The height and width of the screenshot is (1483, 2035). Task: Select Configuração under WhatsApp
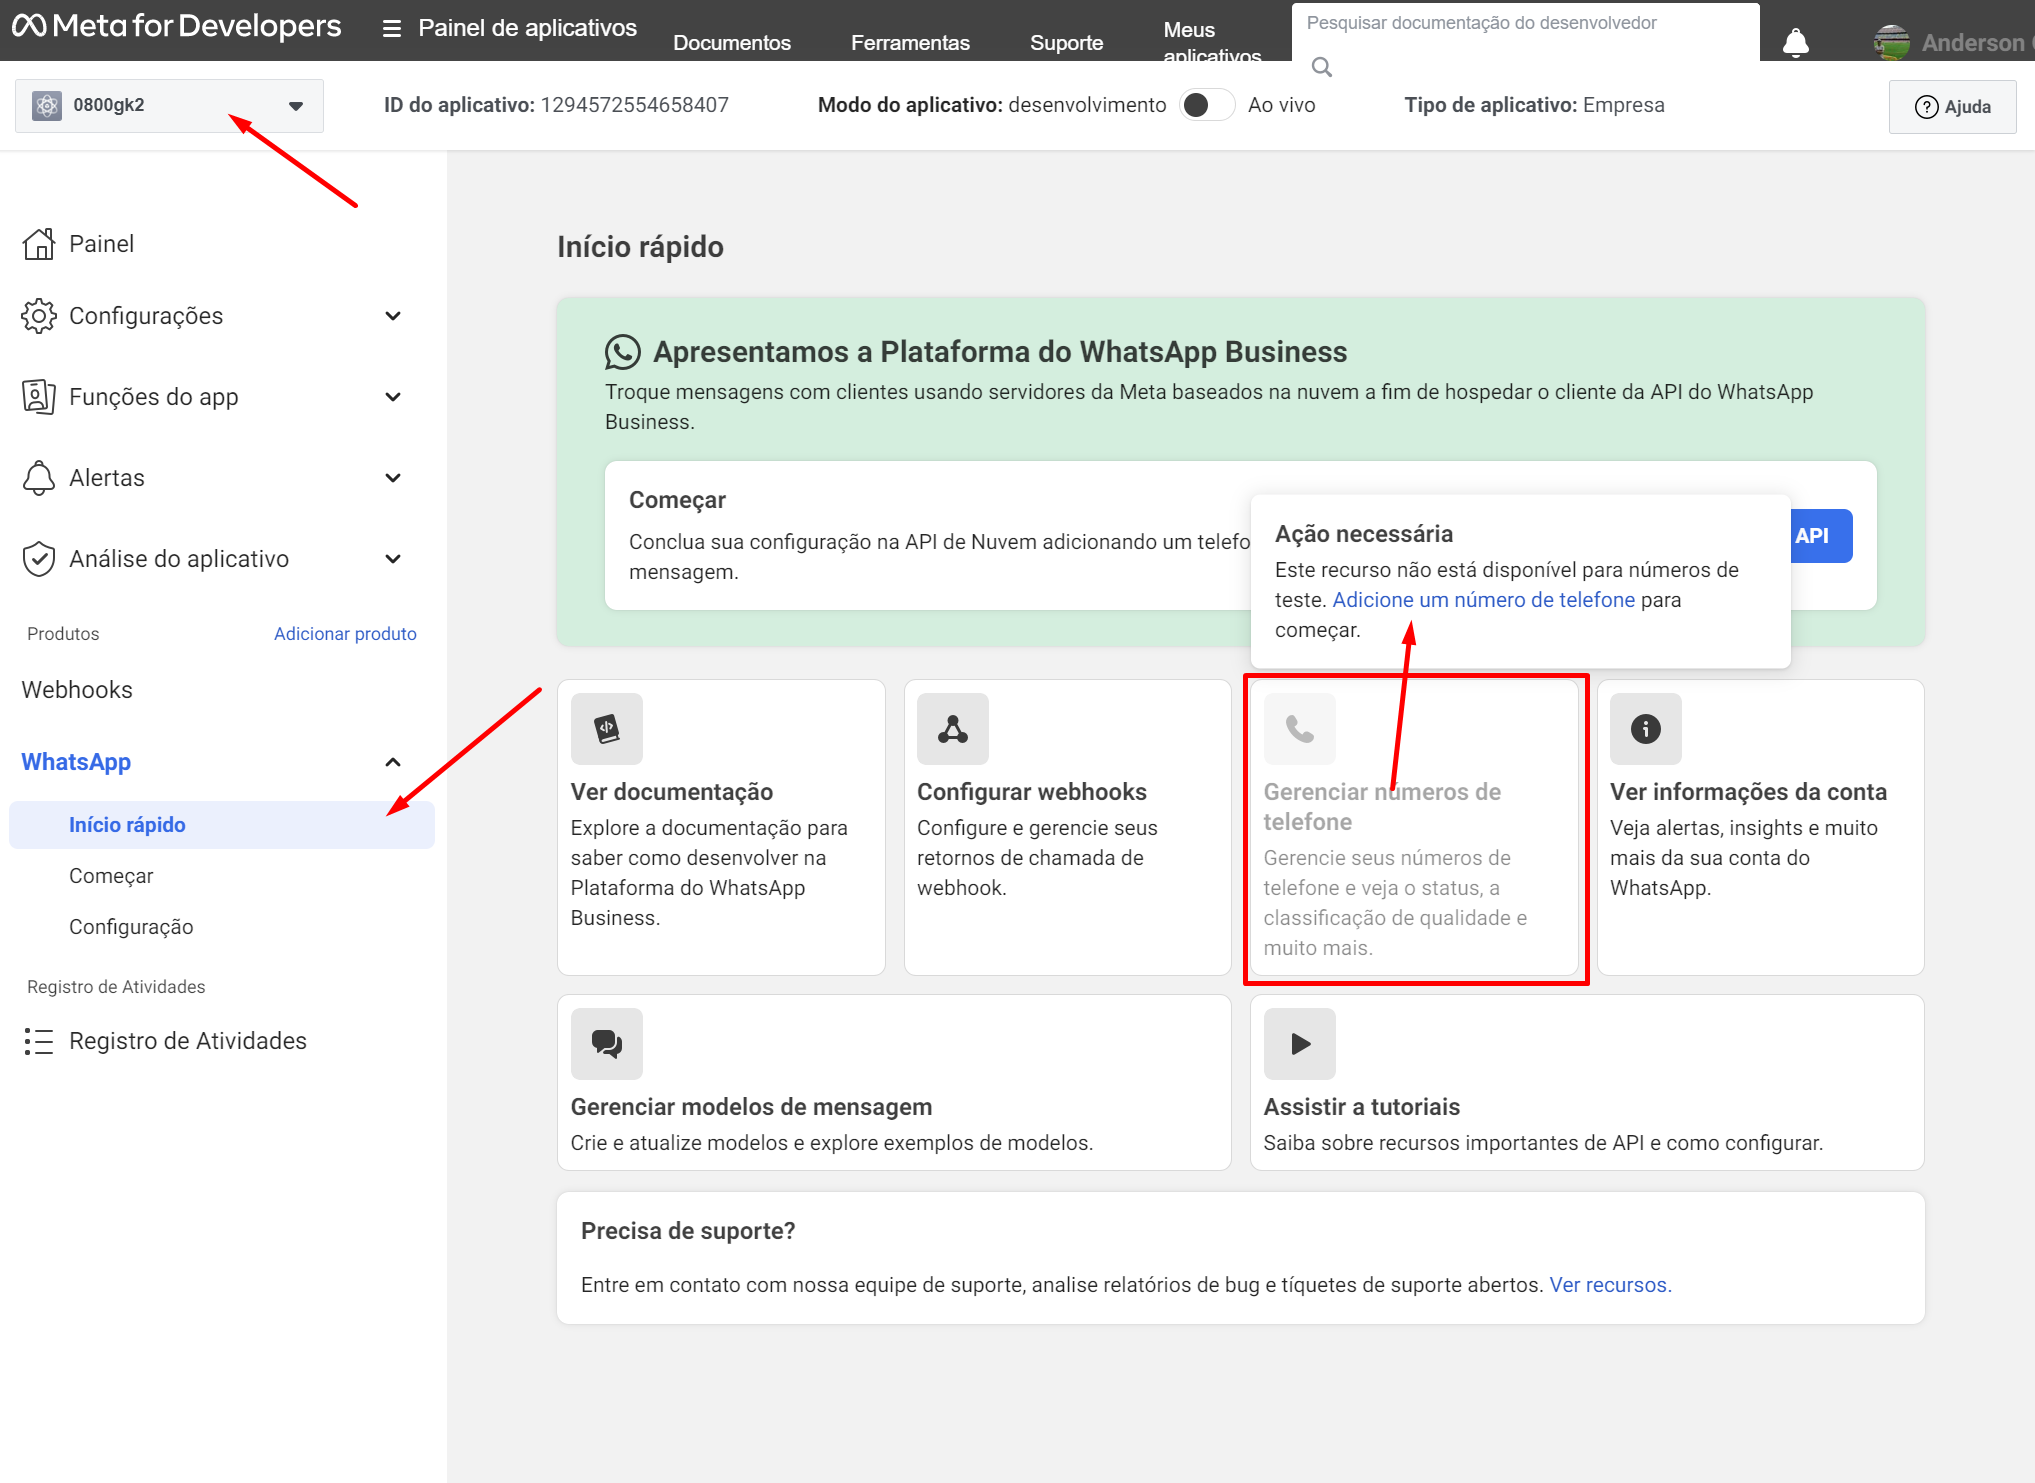click(x=131, y=927)
